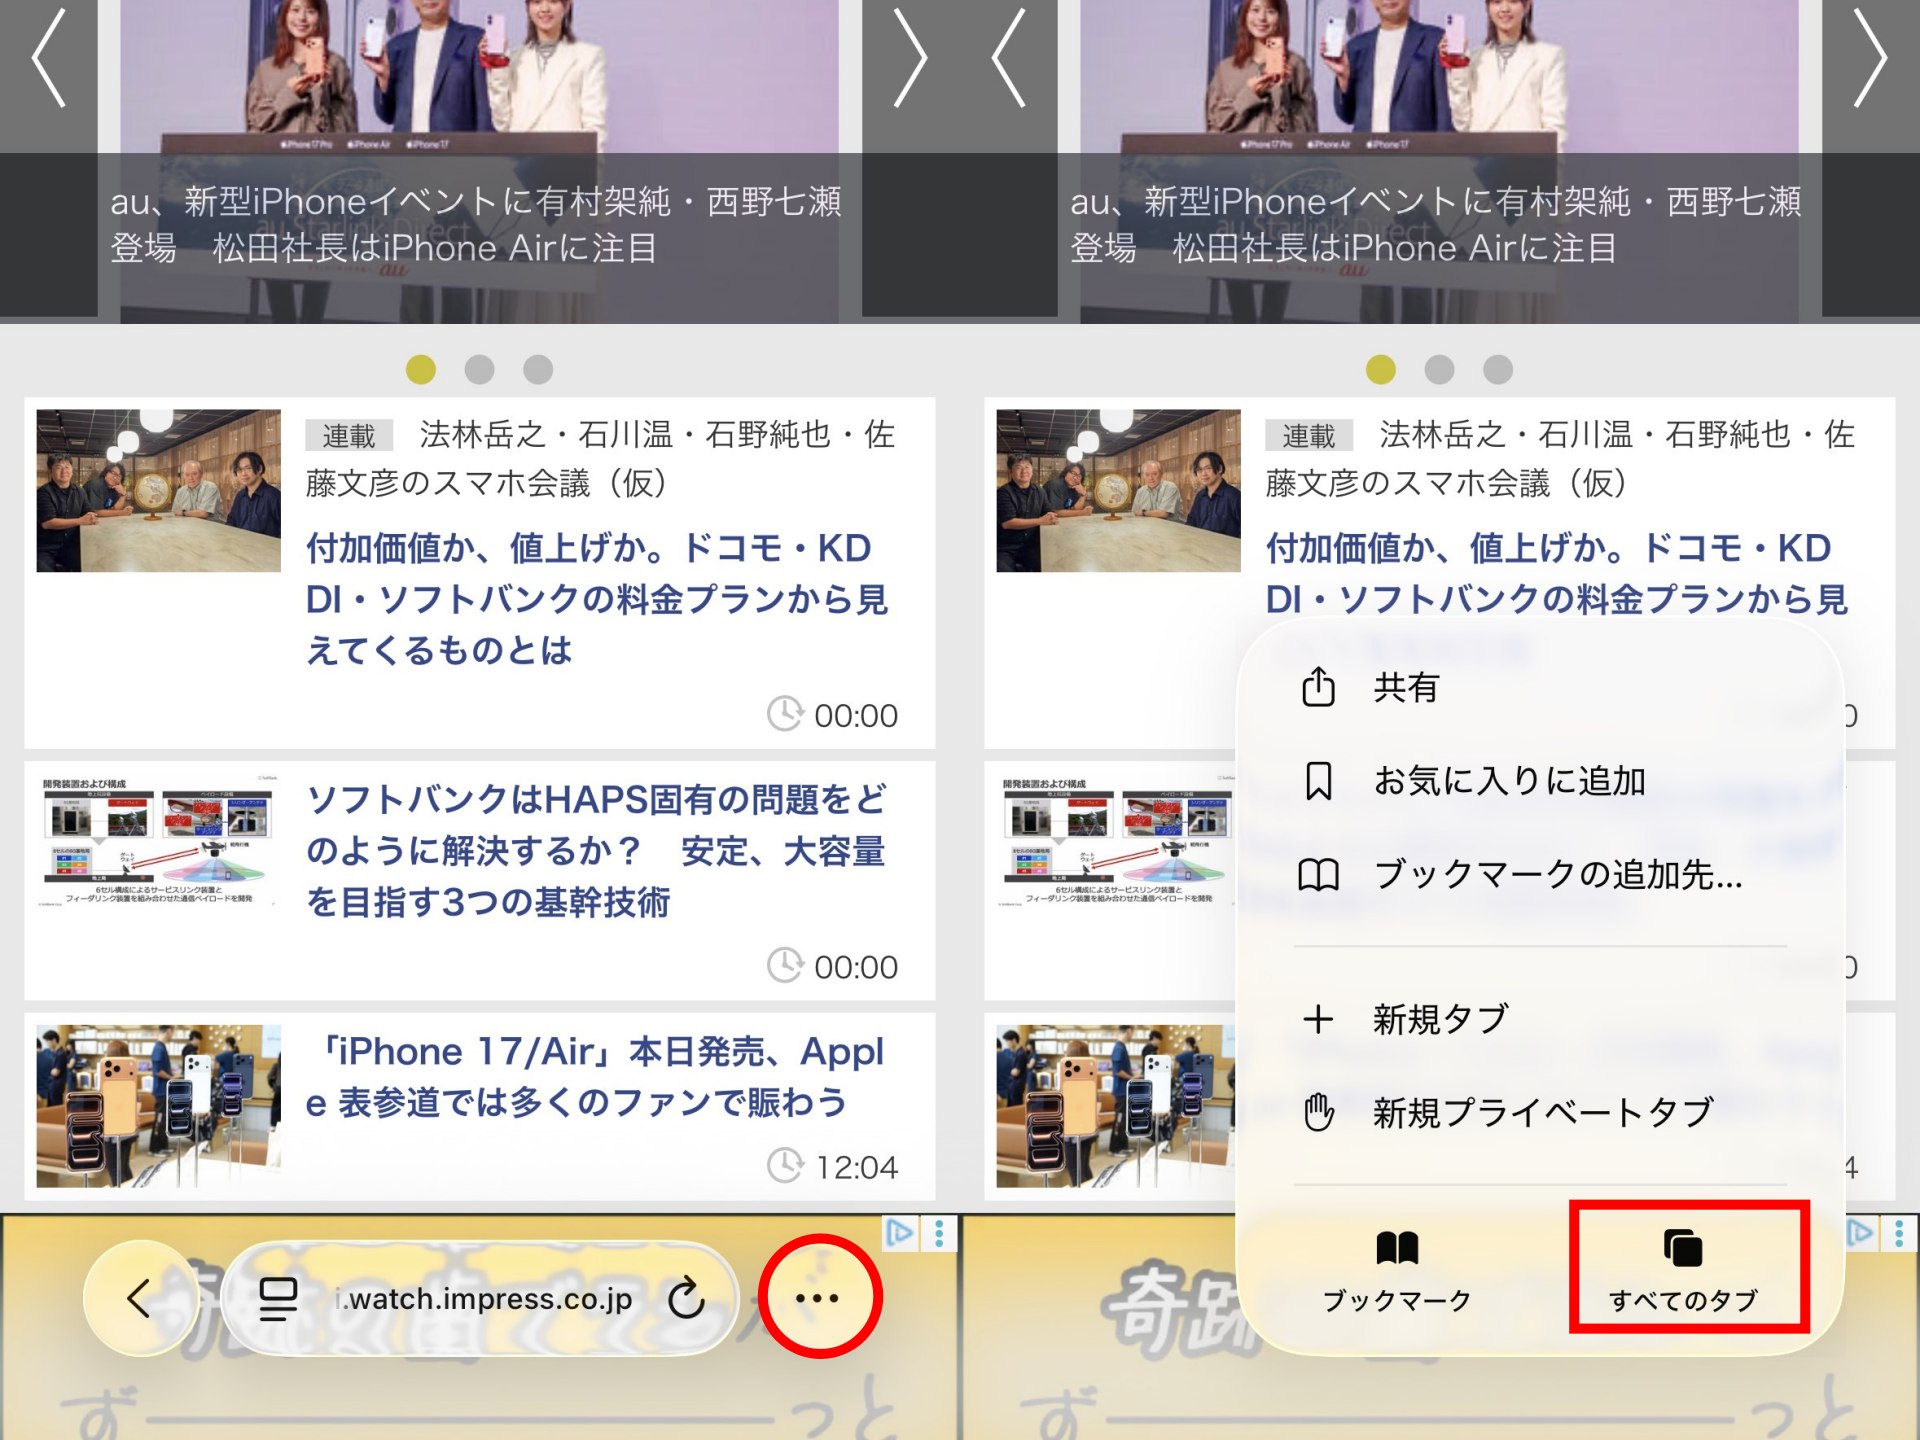Viewport: 1920px width, 1440px height.
Task: Open the tabs icon above すべてのタブ
Action: click(1685, 1247)
